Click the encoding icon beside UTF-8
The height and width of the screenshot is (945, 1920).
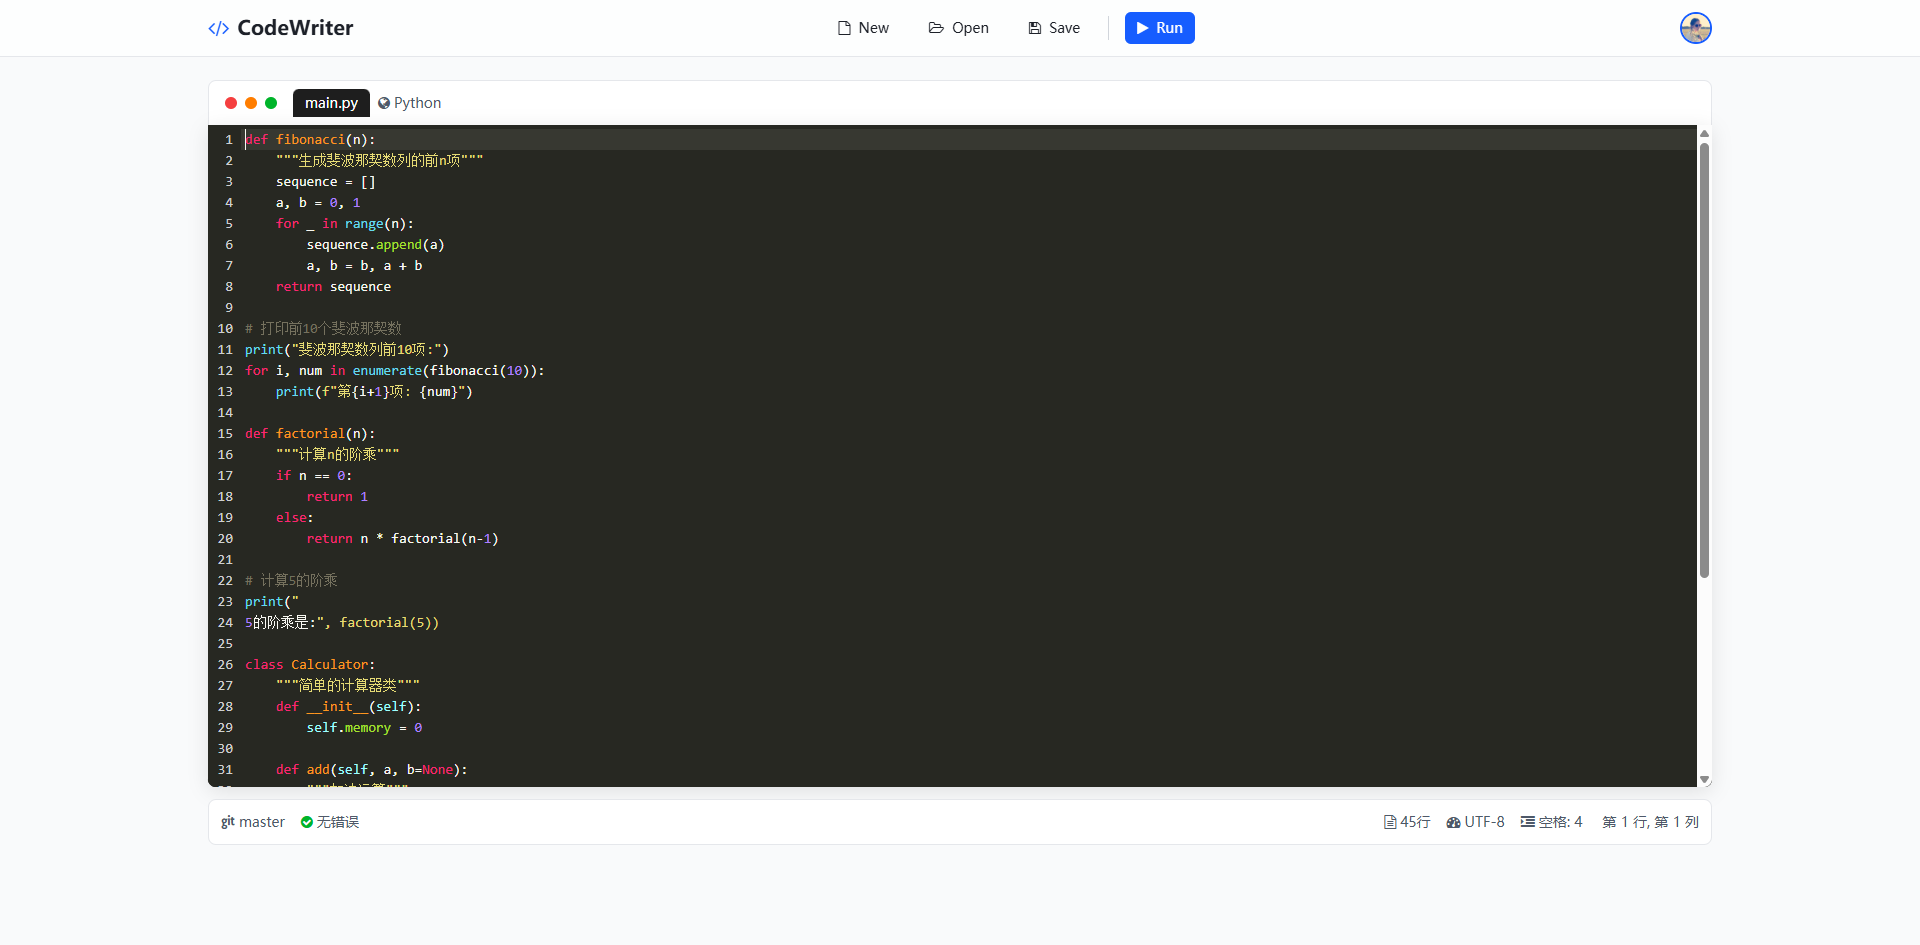pos(1454,822)
